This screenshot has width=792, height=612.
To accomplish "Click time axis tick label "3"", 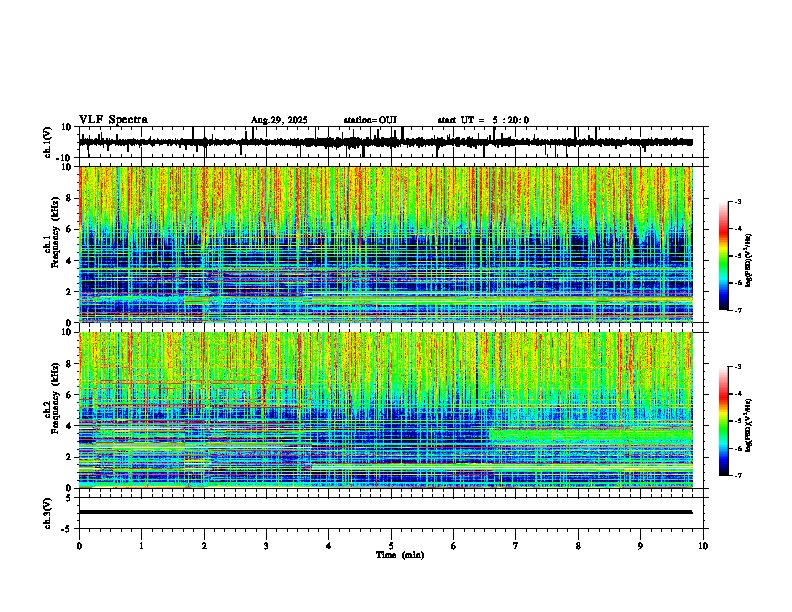I will tap(266, 546).
